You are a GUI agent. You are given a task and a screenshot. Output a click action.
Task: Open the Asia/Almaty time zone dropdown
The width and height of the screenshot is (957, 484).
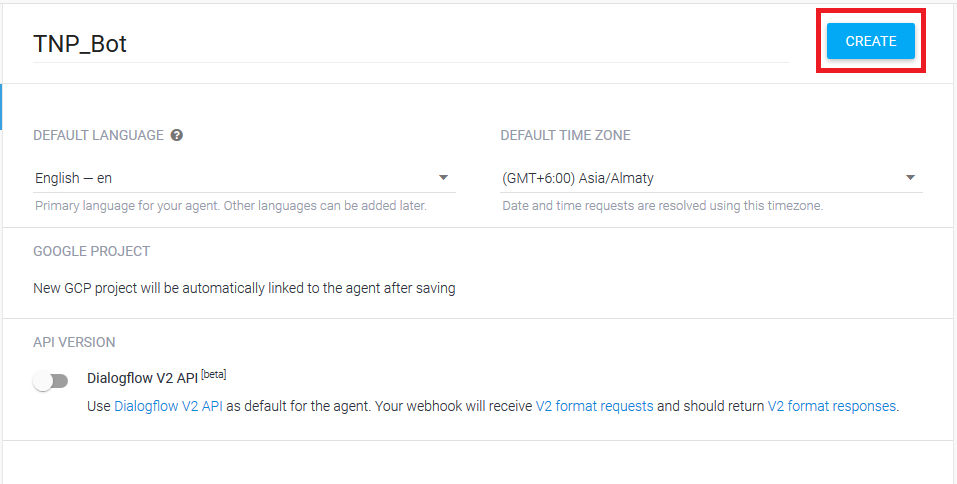(700, 178)
